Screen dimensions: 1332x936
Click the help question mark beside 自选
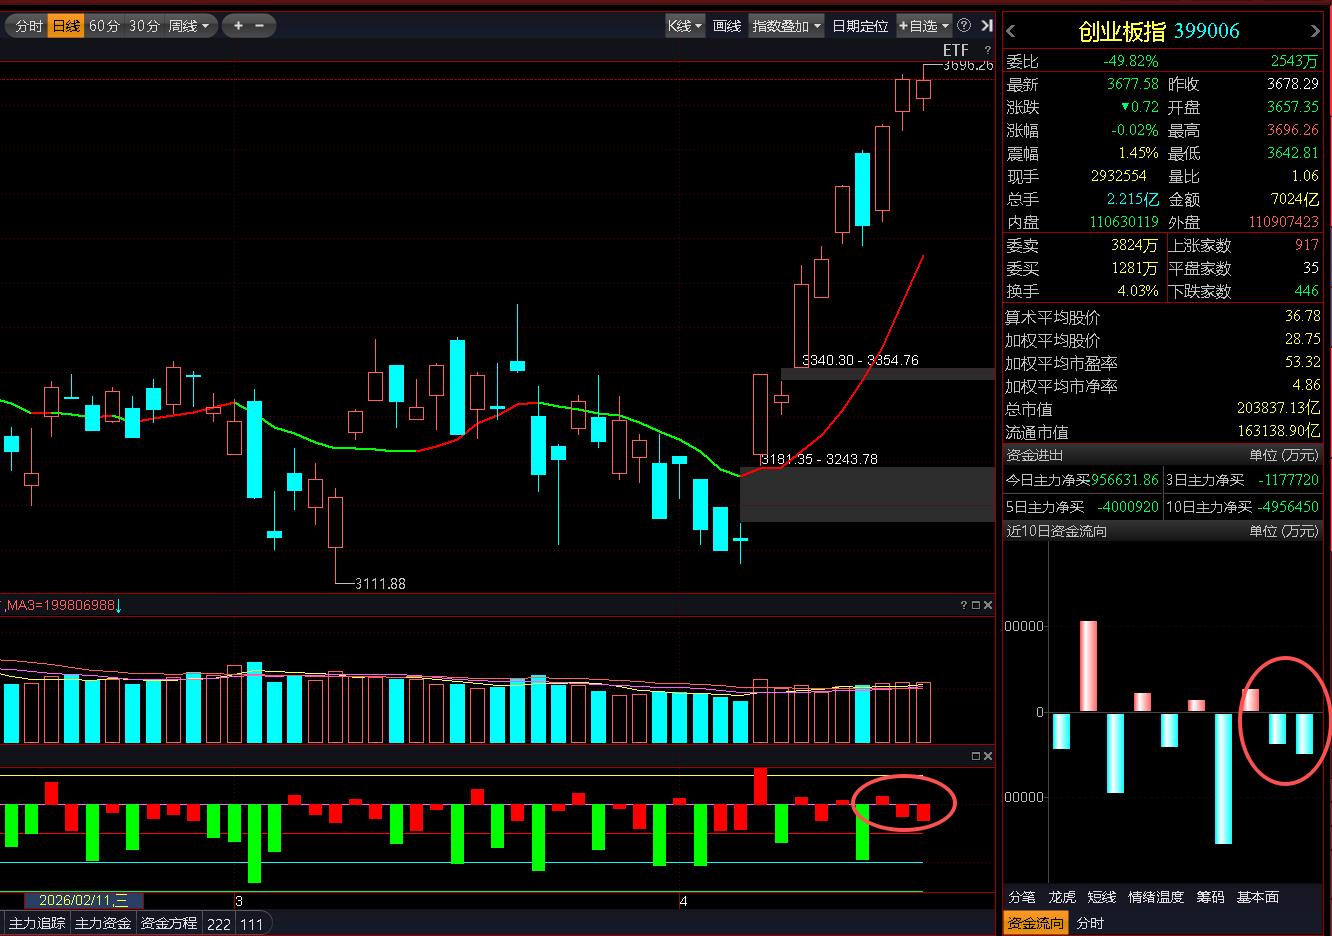pyautogui.click(x=964, y=26)
